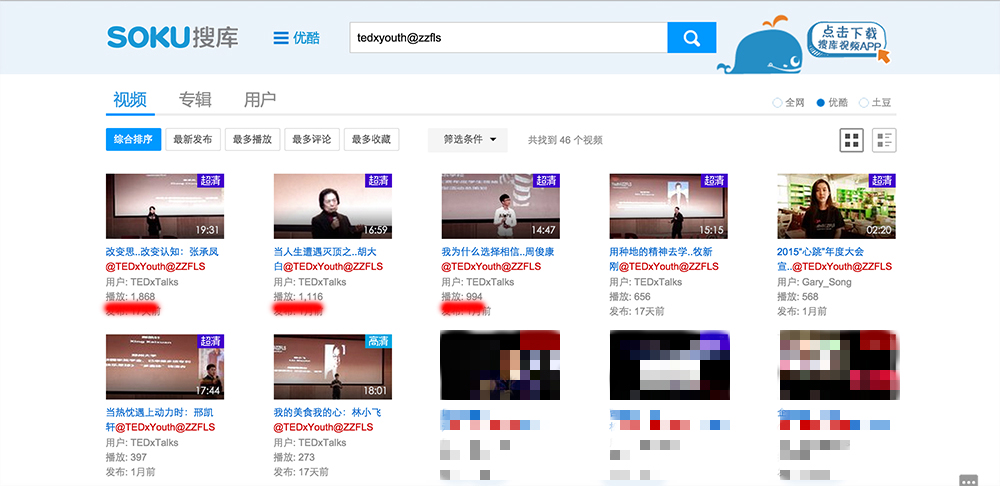1000x486 pixels.
Task: Click 高清 badge on 18:01 video
Action: pos(378,341)
